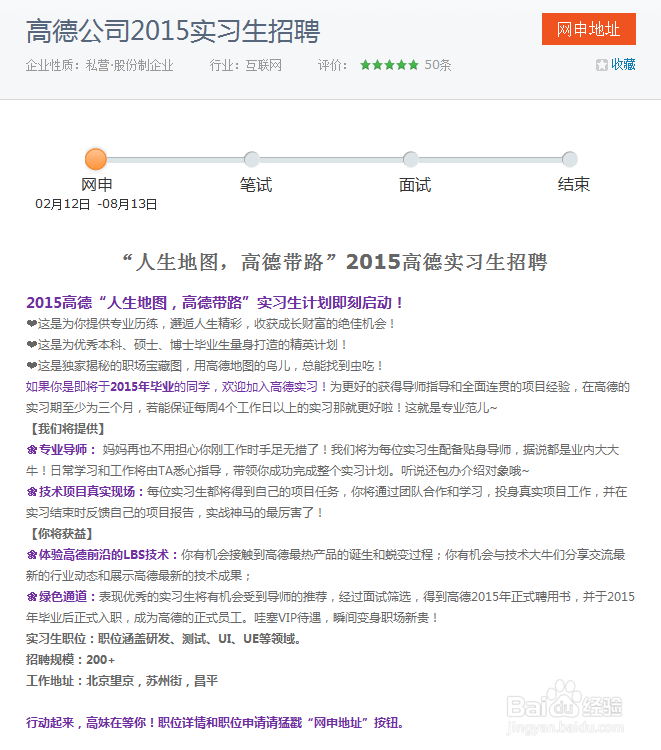The image size is (661, 750).
Task: Click the heart icon before 这是为优秀本科
Action: [32, 345]
